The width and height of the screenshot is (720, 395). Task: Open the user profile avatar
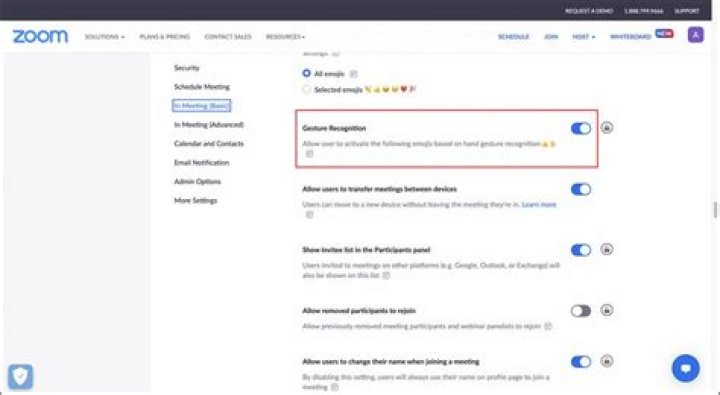(x=695, y=35)
